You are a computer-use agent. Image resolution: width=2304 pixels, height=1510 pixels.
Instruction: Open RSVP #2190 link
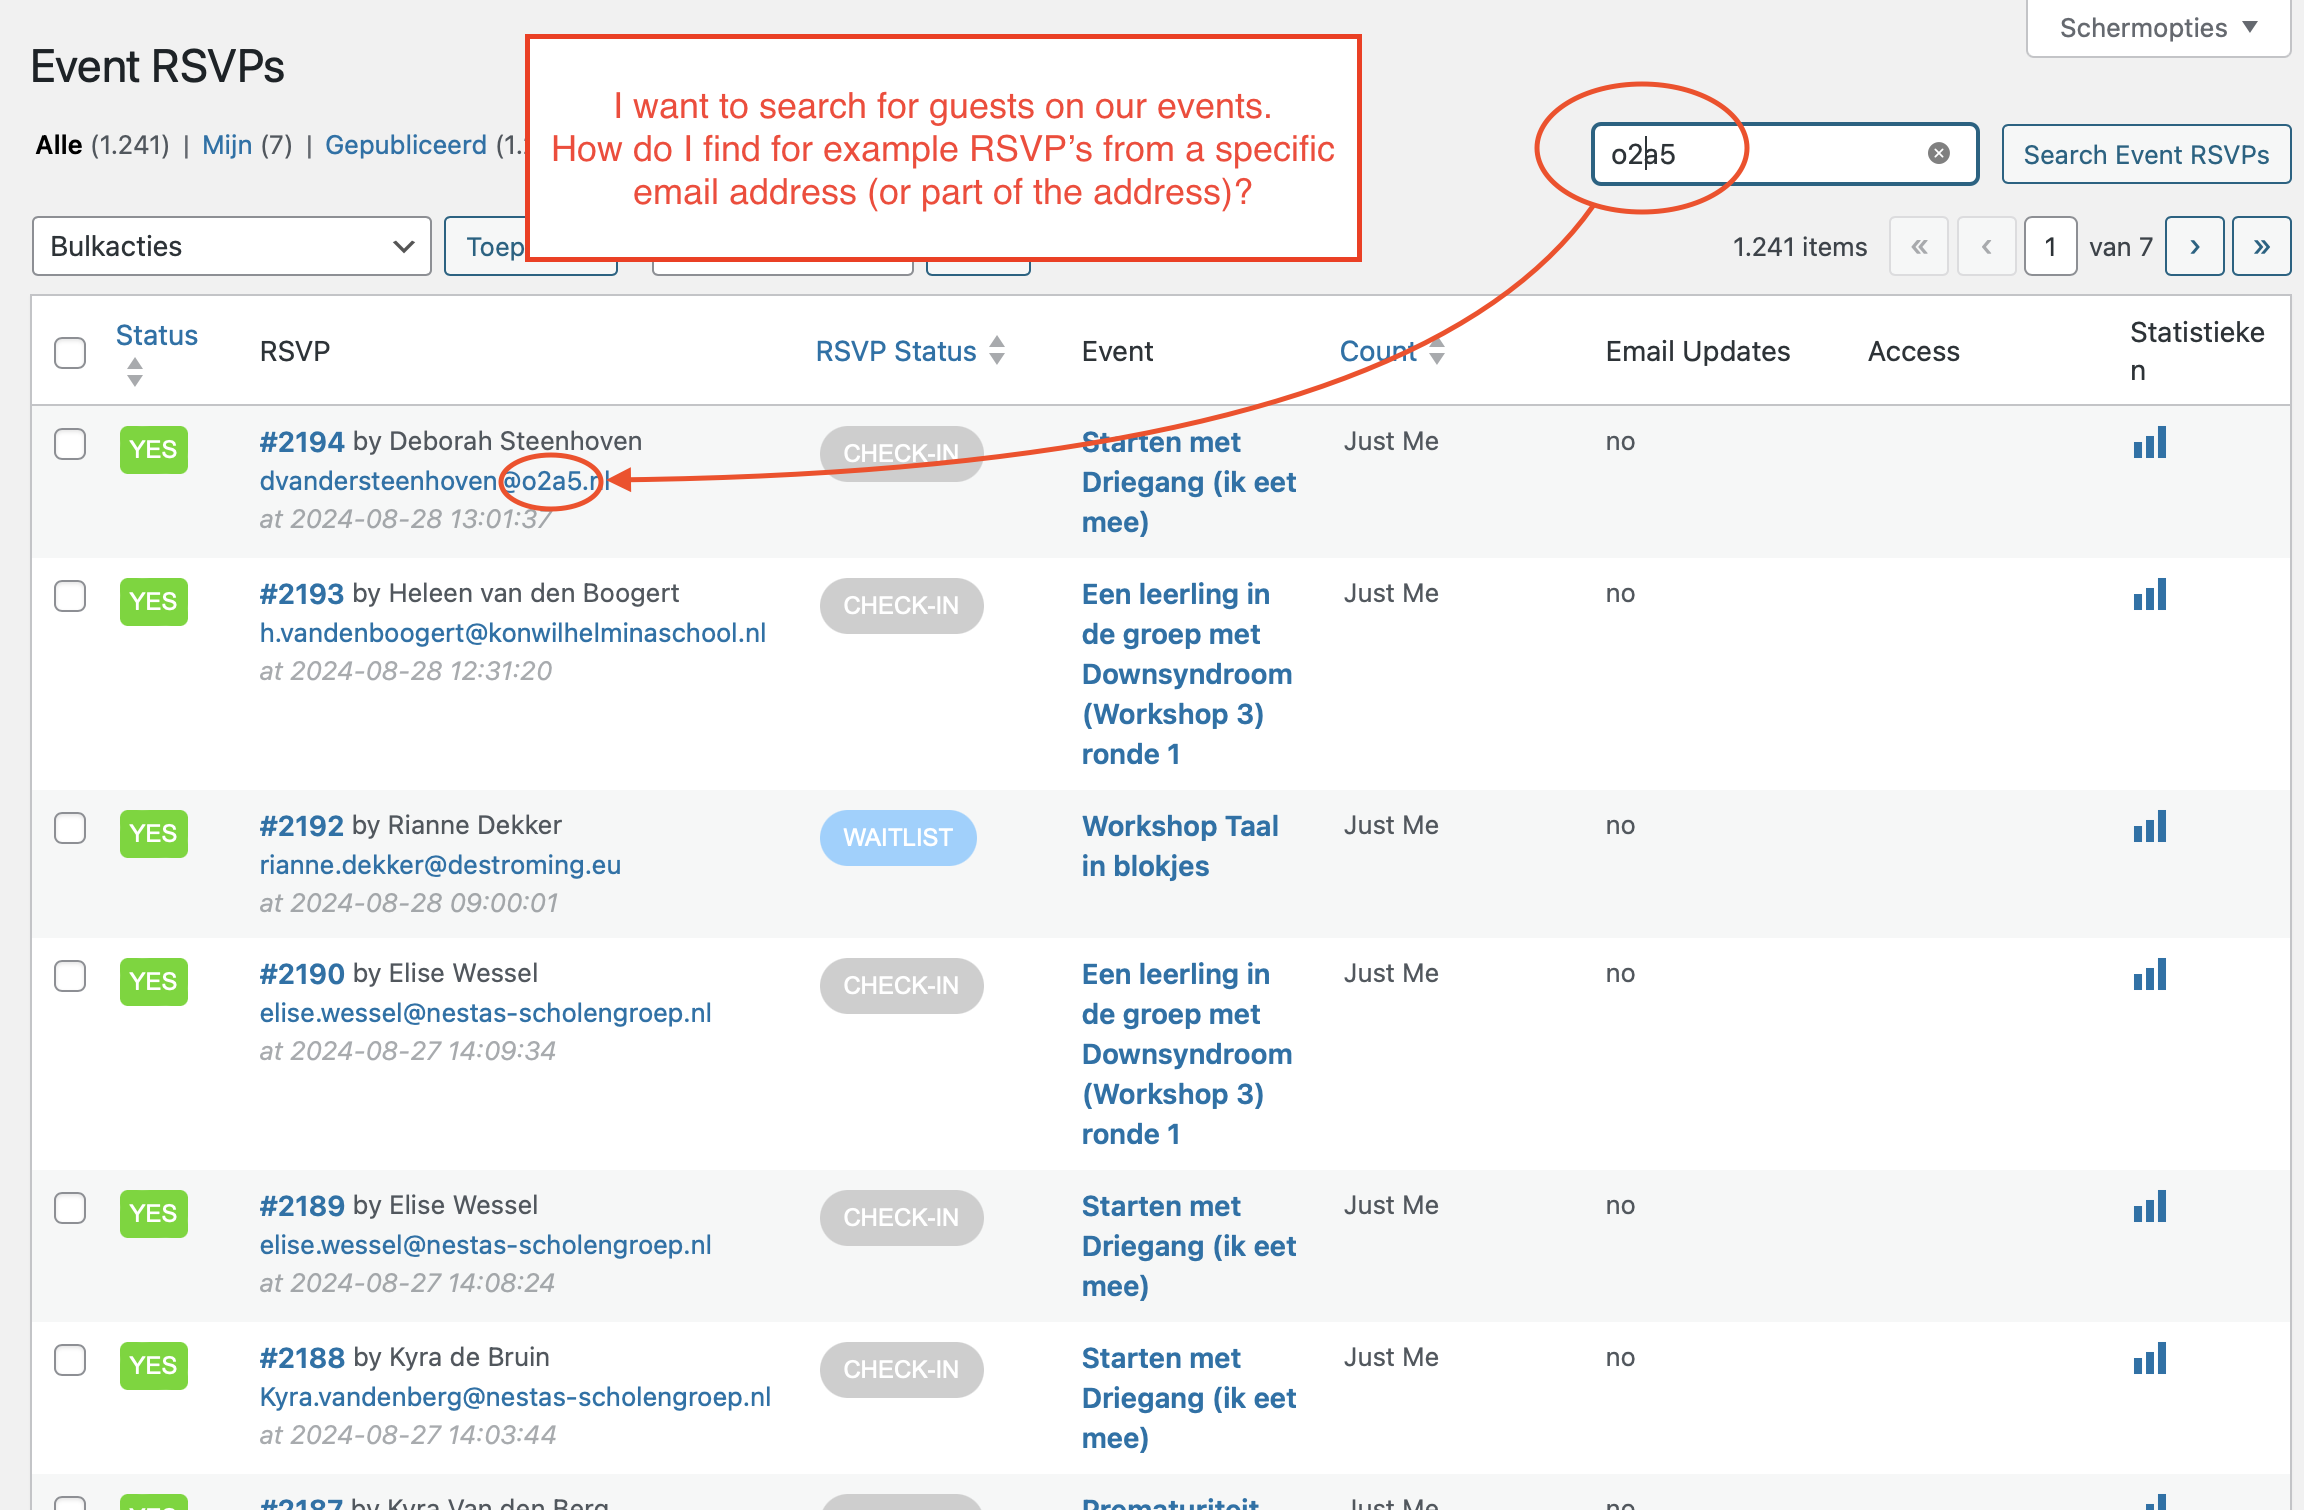click(302, 973)
